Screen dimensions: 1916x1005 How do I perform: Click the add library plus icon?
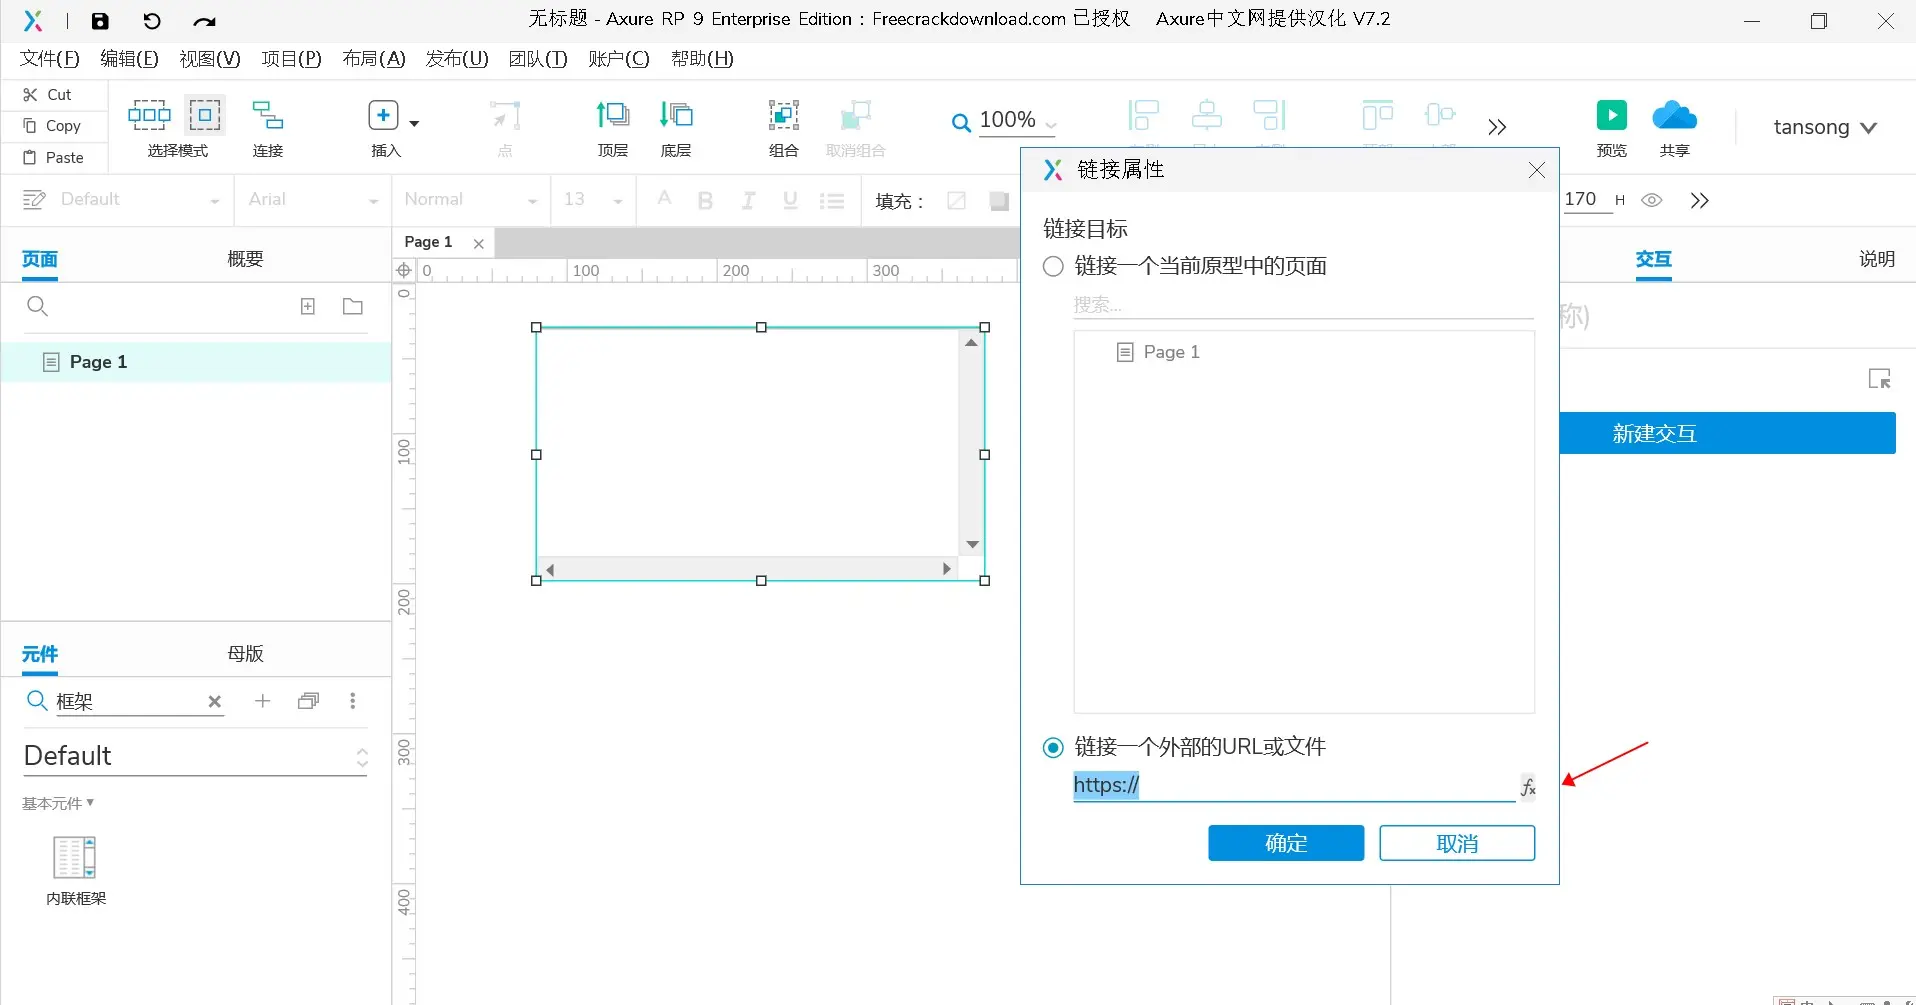(x=262, y=701)
